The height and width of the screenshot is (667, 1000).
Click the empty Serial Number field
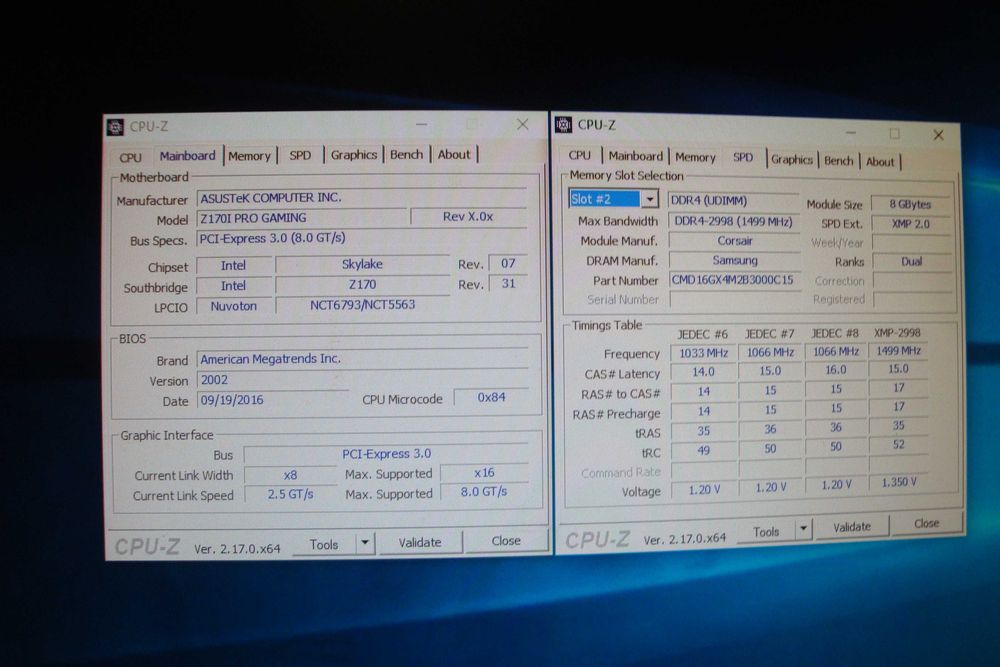coord(735,300)
